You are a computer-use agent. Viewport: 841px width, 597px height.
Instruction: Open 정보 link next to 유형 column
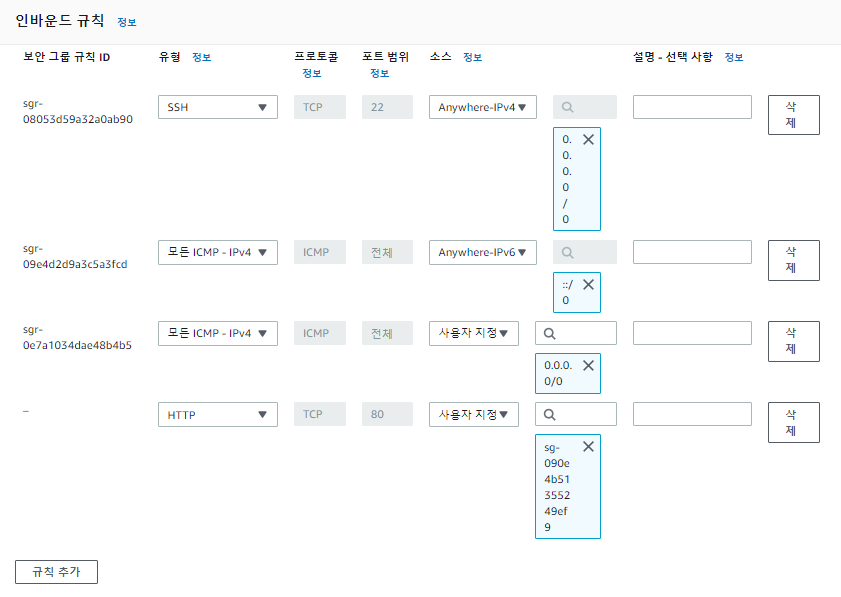click(202, 57)
